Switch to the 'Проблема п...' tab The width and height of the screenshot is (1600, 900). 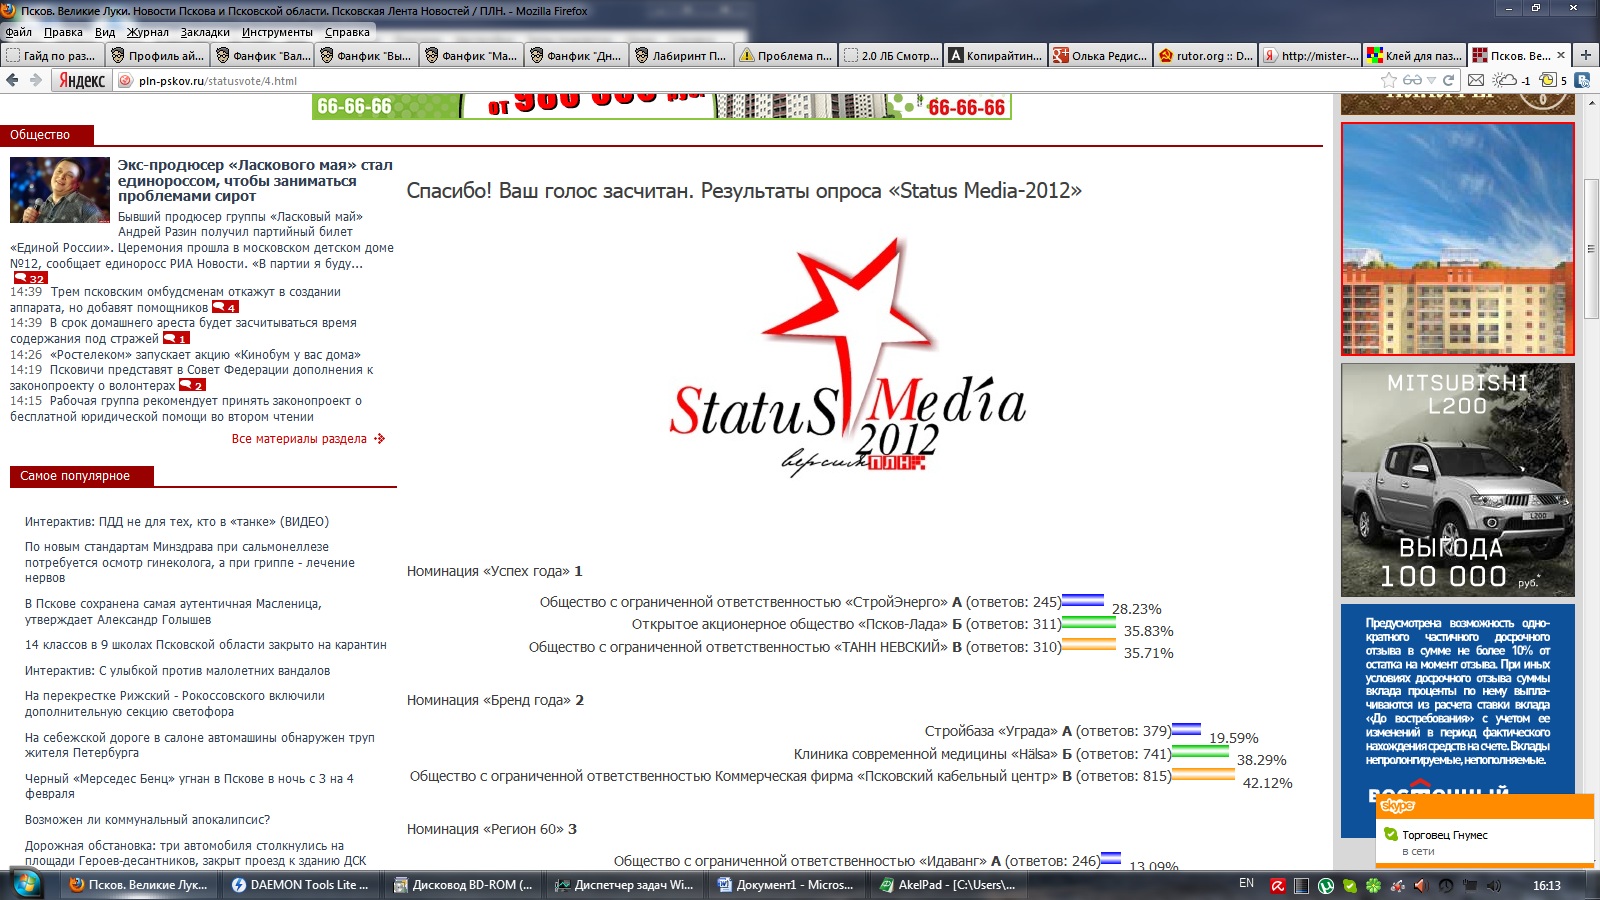785,55
